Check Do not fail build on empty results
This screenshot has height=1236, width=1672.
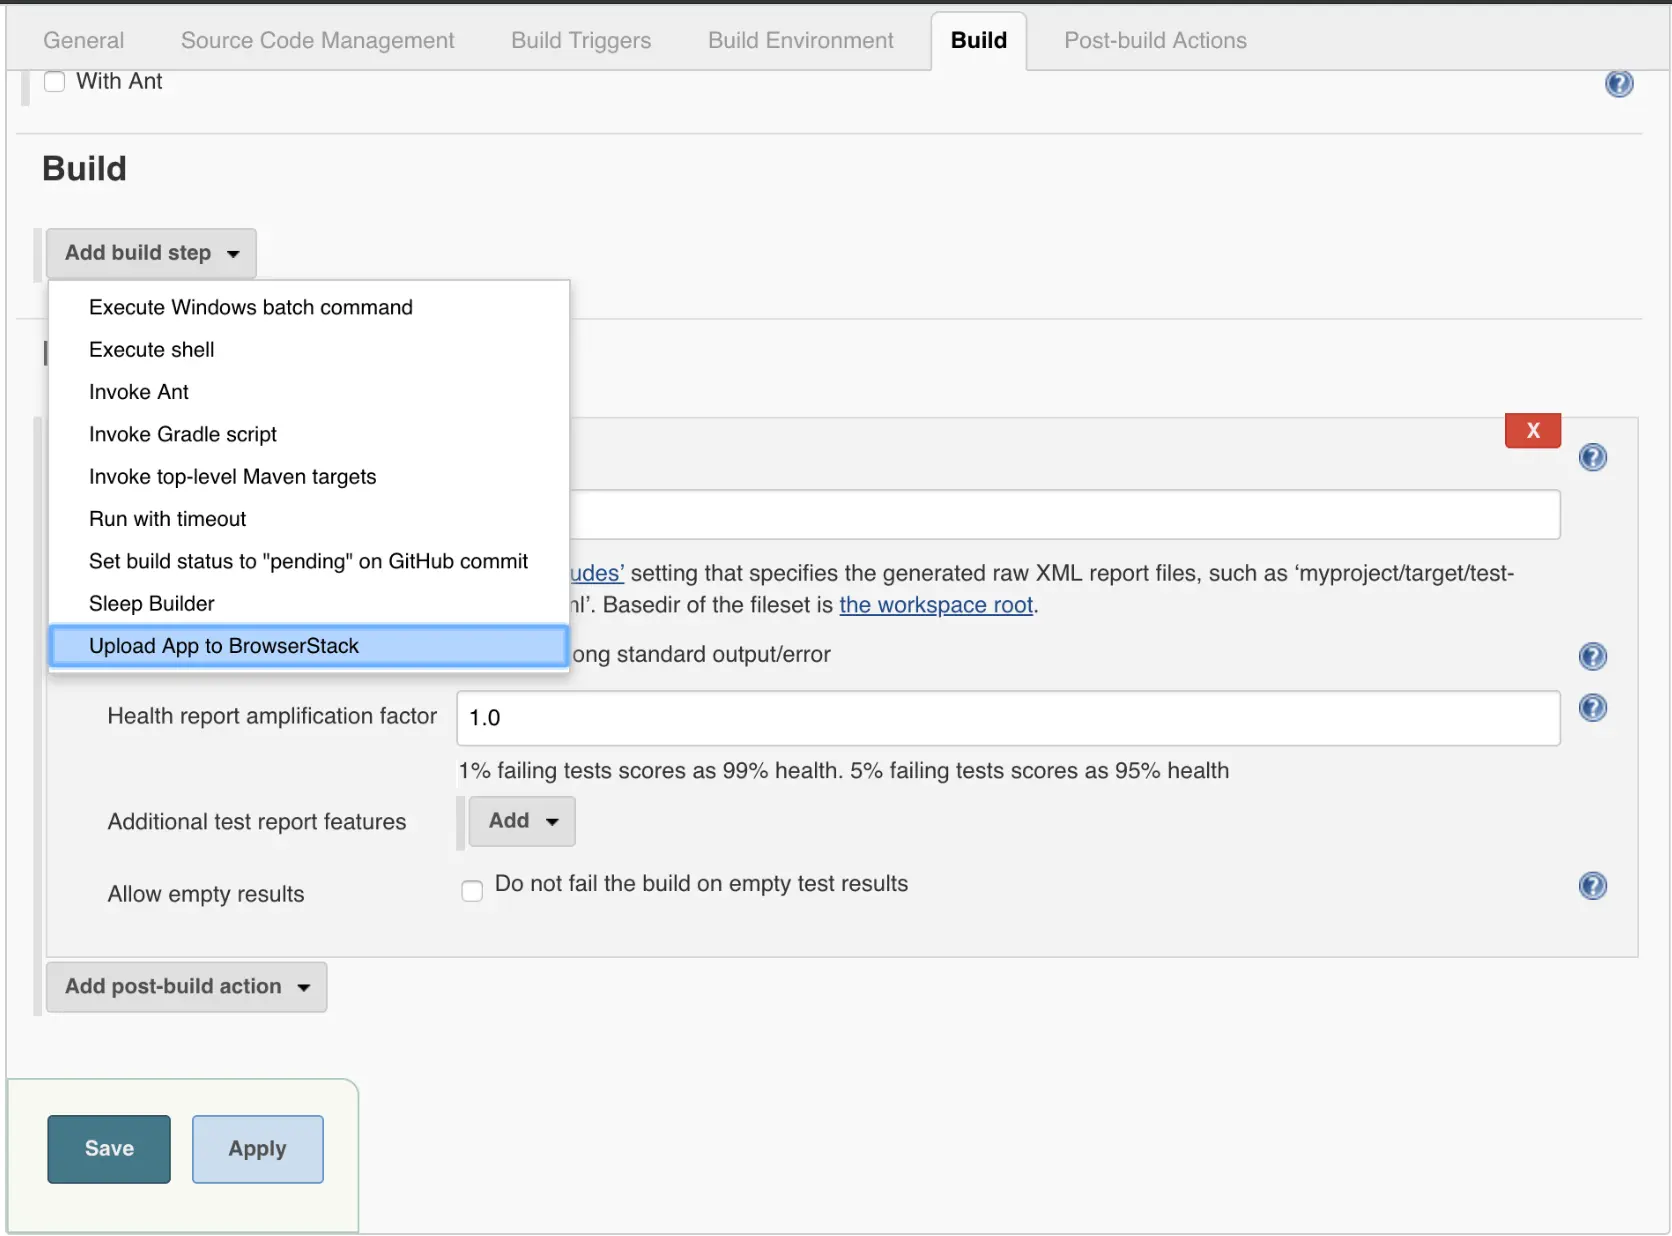(x=472, y=890)
